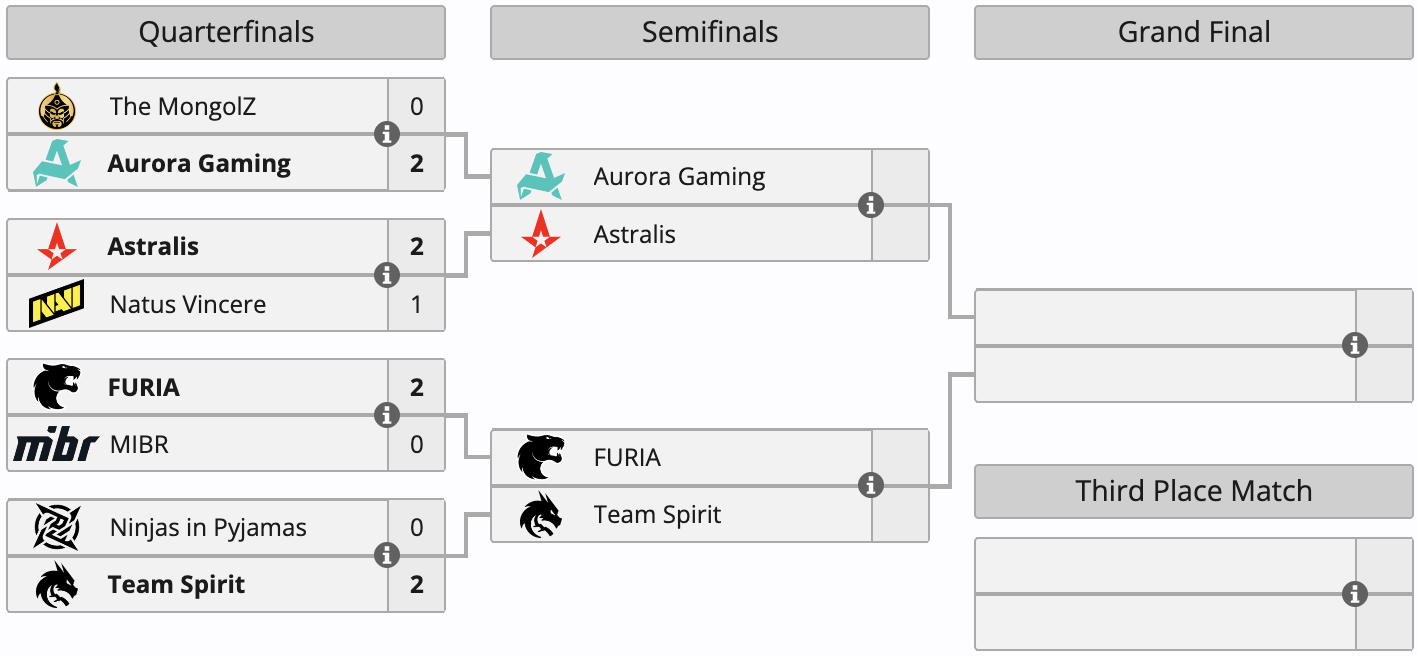The height and width of the screenshot is (656, 1418).
Task: Click empty top slot of Grand Final
Action: tap(1165, 317)
